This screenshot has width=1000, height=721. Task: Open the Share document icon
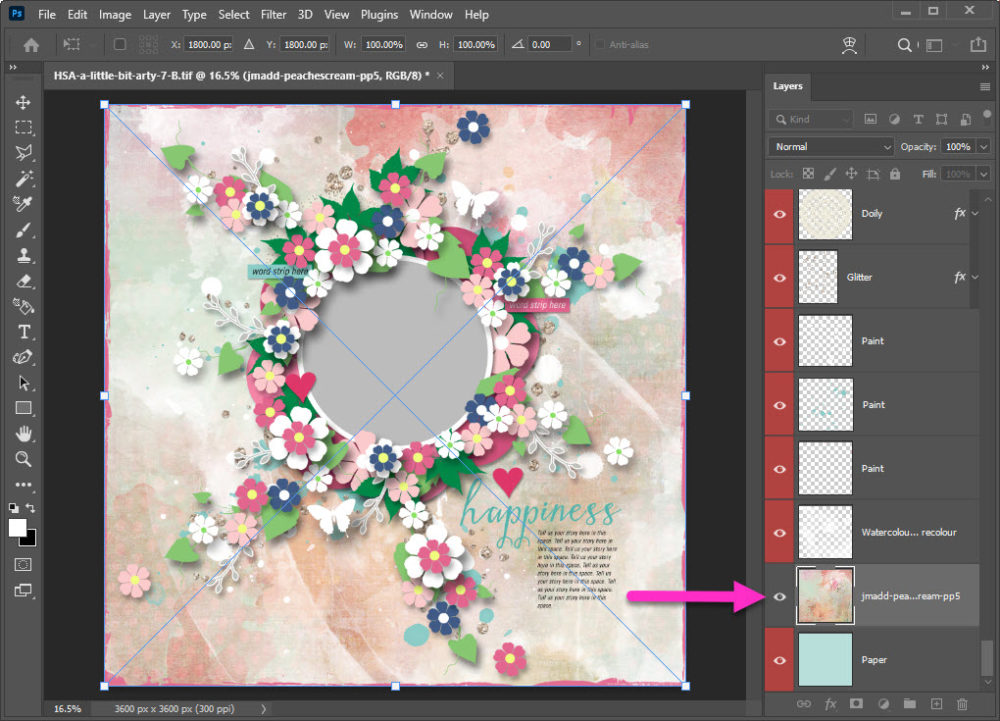coord(978,45)
